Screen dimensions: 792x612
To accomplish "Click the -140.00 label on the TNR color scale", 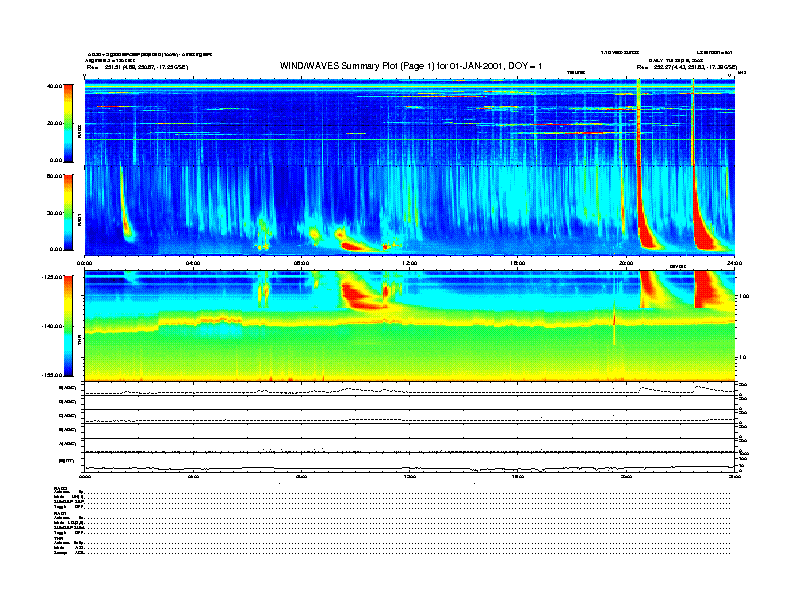I will click(53, 326).
